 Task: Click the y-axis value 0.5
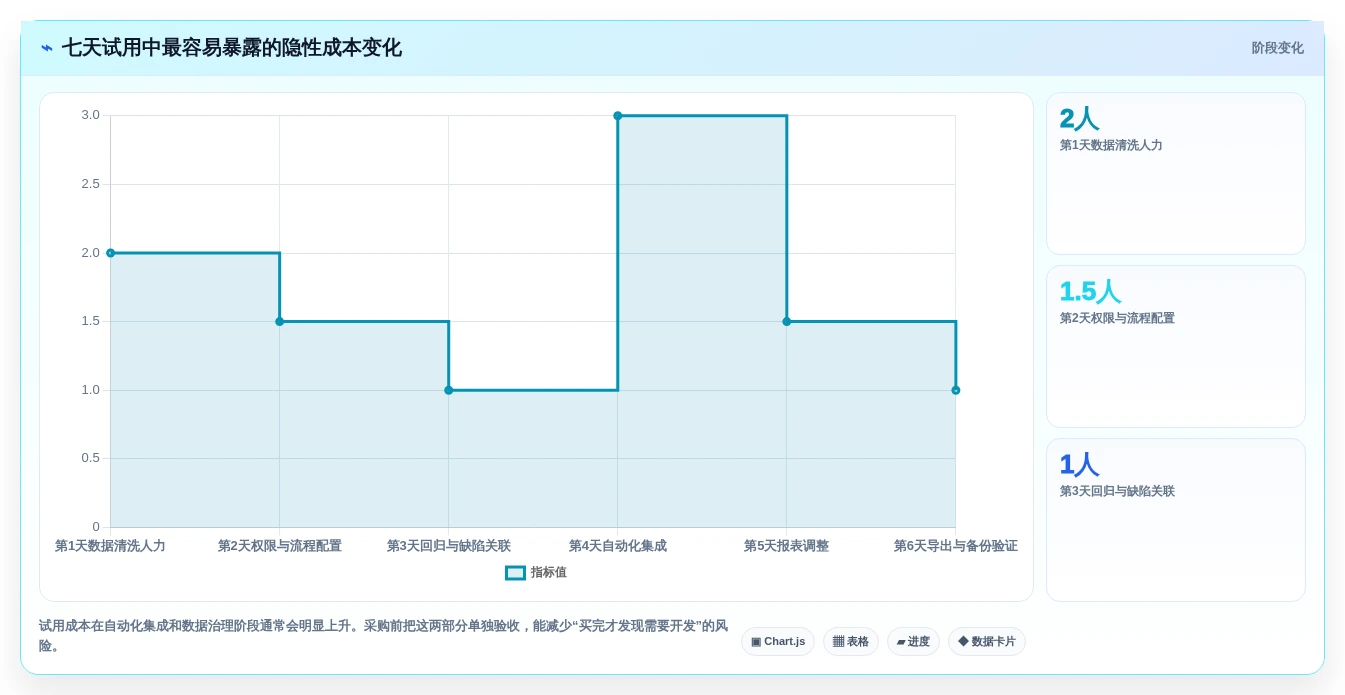coord(91,458)
